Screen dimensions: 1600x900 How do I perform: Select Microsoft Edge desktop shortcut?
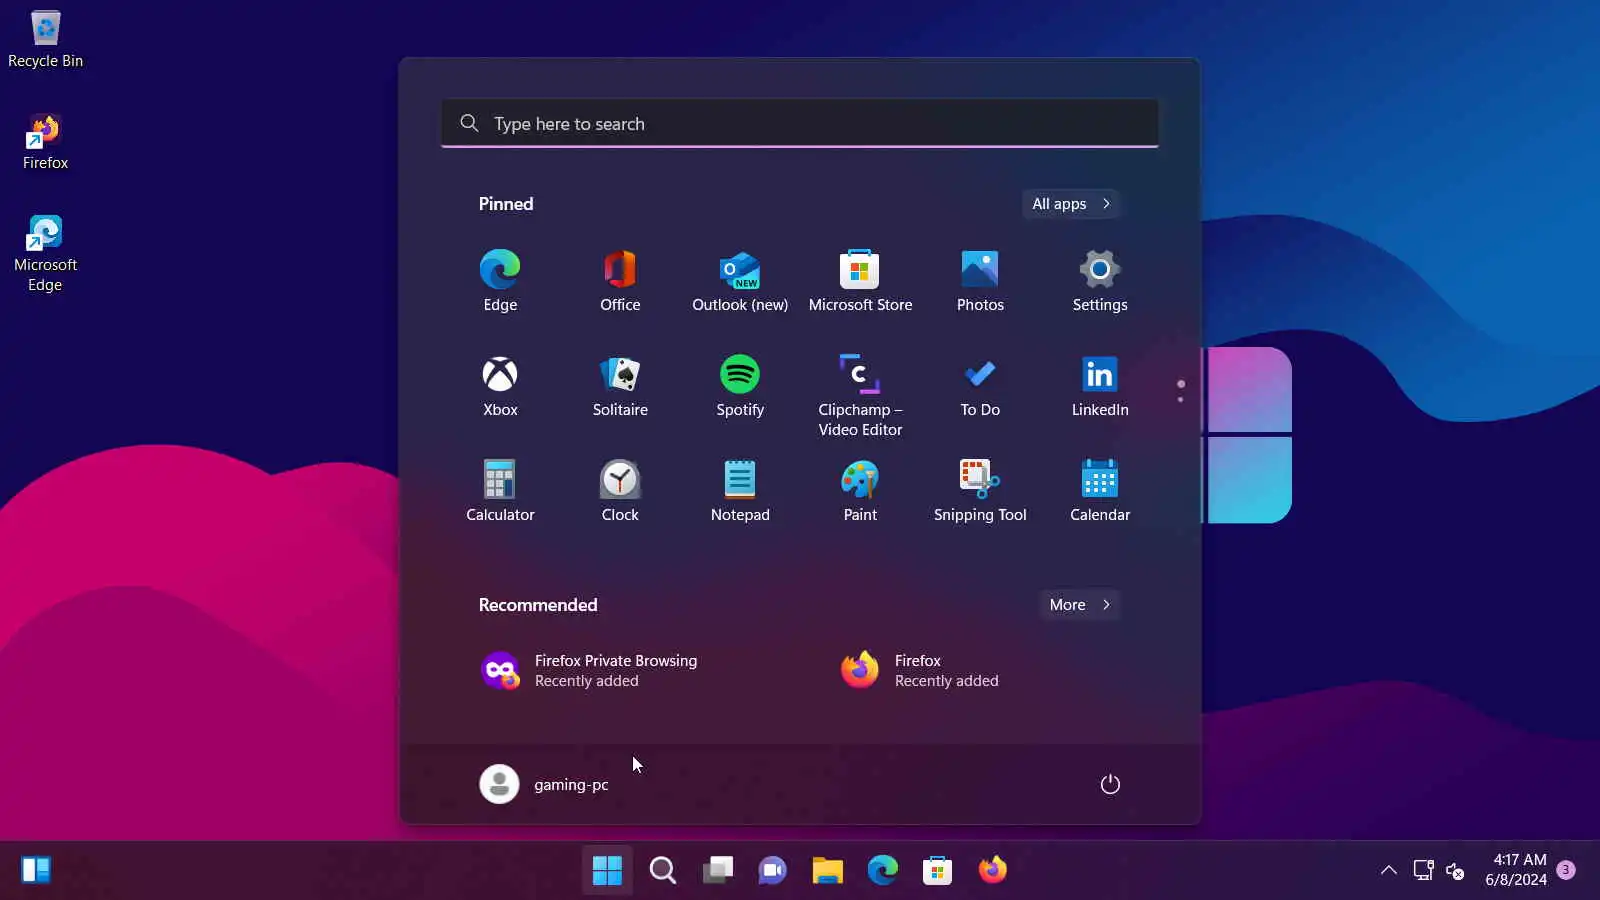(45, 253)
